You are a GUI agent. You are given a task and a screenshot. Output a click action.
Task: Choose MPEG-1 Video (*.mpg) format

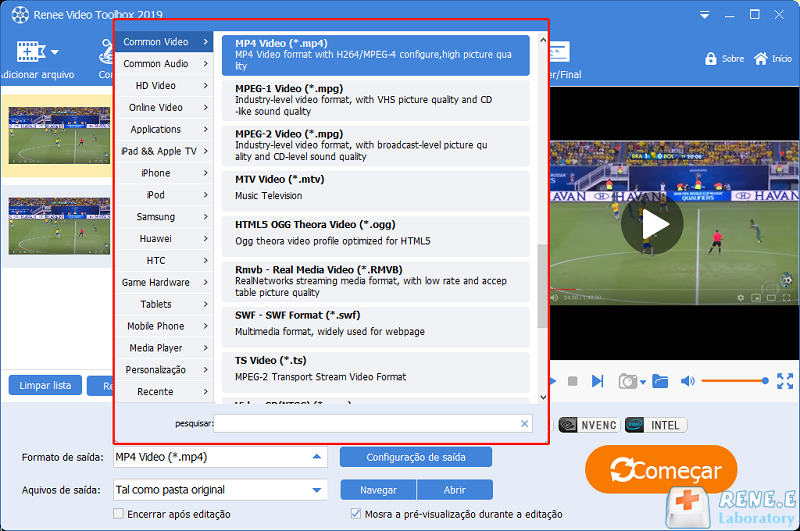376,100
